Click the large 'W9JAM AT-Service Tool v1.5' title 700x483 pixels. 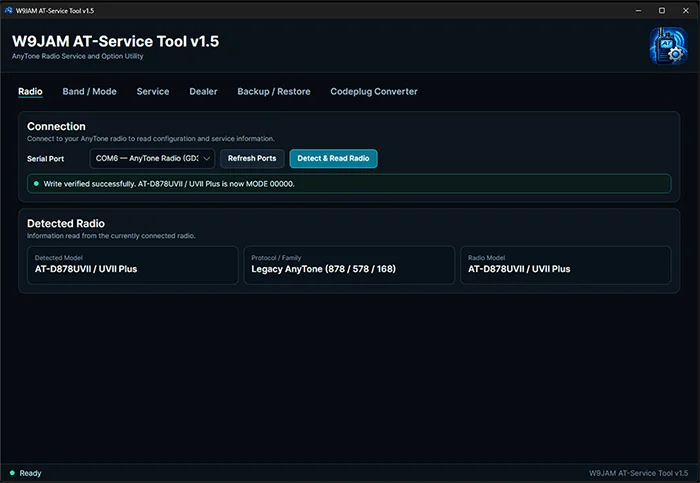pos(116,41)
